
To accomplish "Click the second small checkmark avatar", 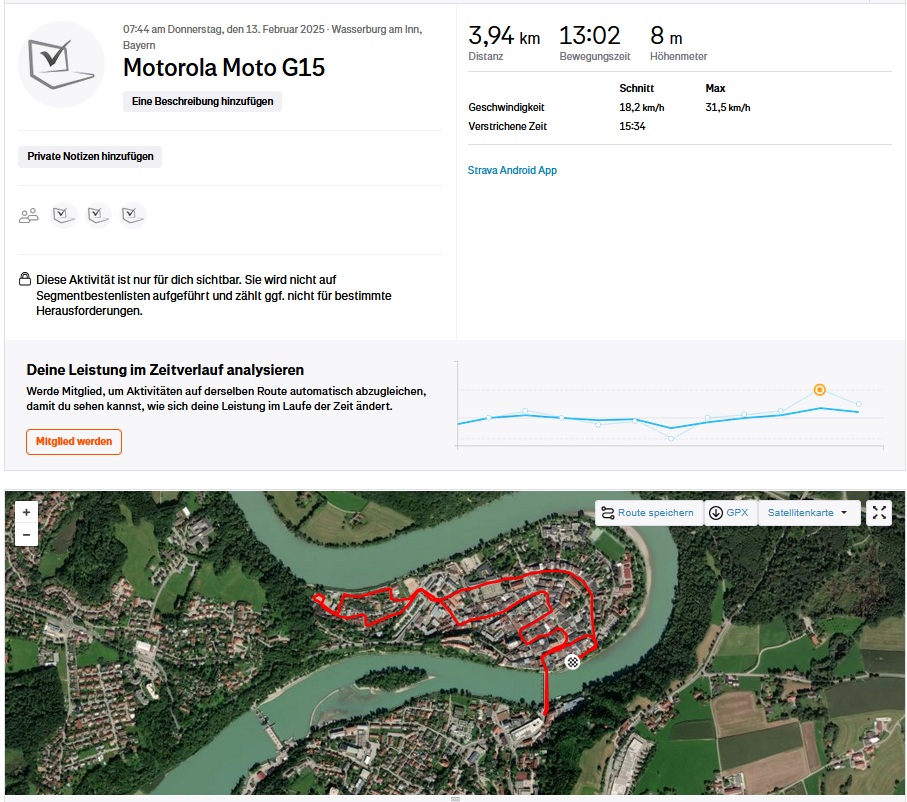I will pos(98,215).
